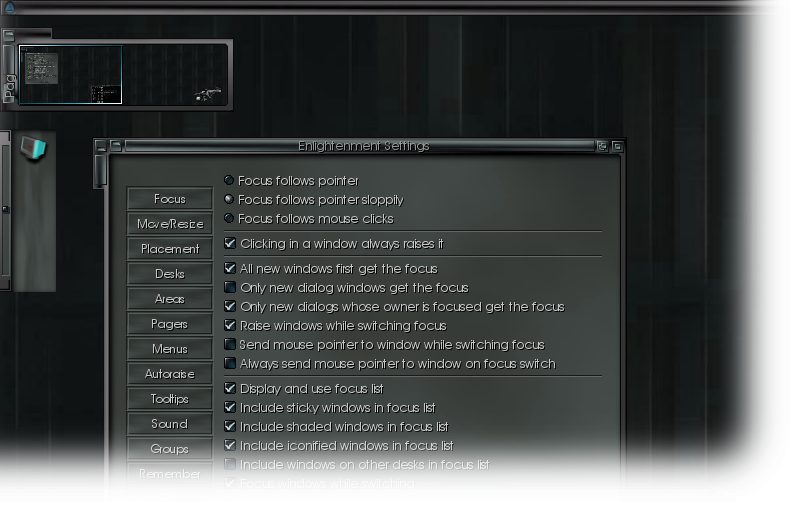
Task: Click first left title button of Enlightenment Settings
Action: pos(101,146)
